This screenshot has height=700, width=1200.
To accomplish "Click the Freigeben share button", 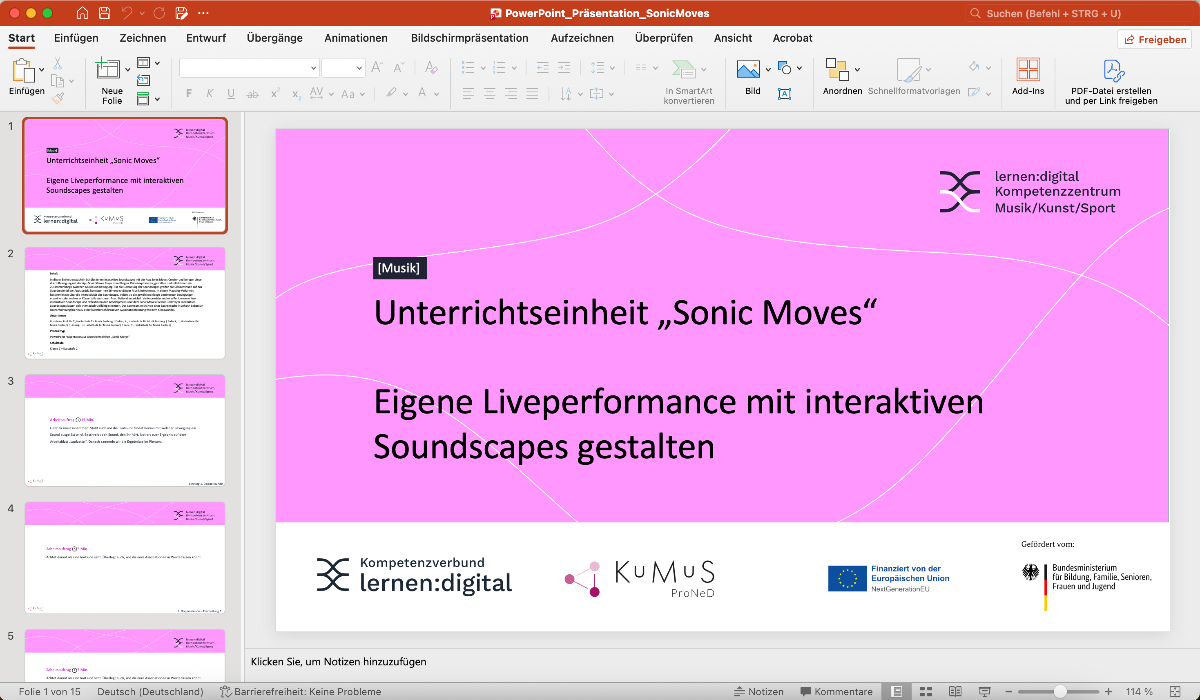I will (x=1154, y=39).
